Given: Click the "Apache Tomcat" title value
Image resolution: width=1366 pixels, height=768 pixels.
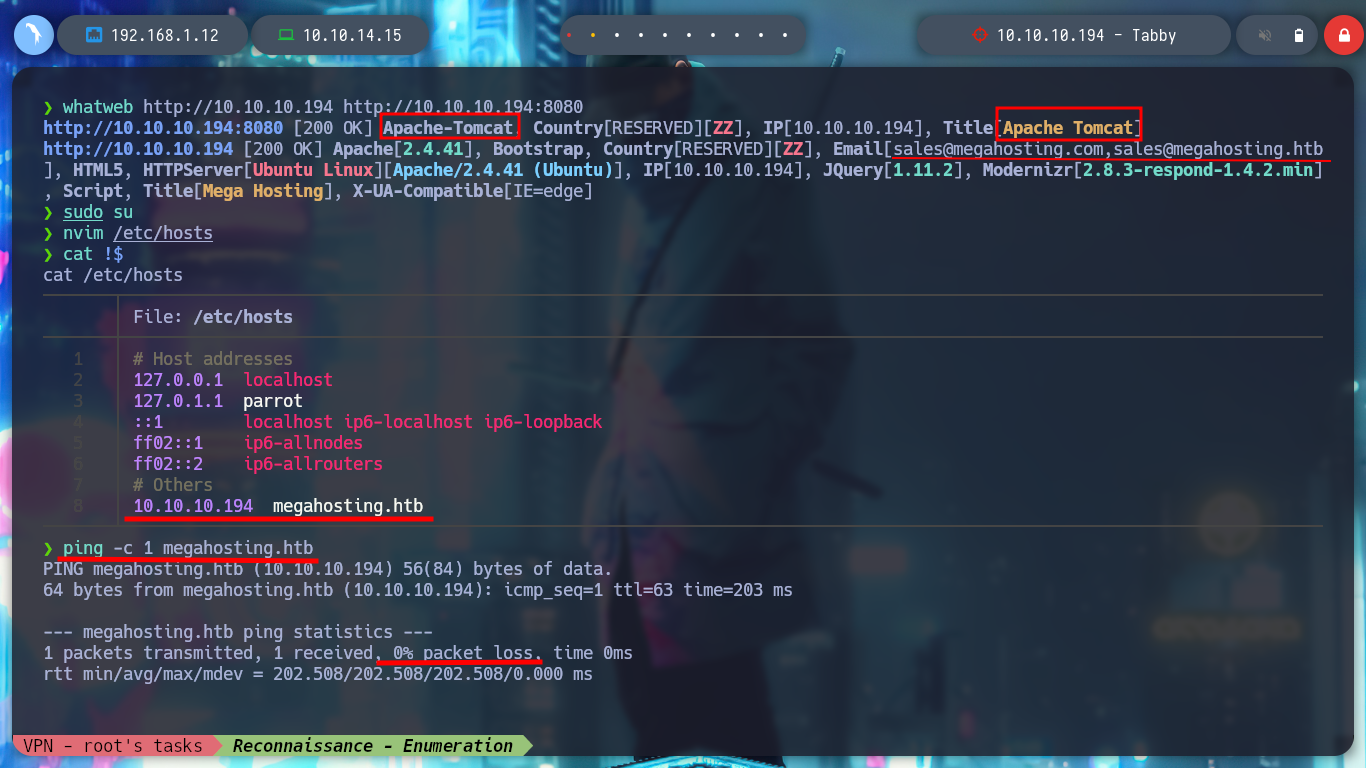Looking at the screenshot, I should (x=1068, y=128).
